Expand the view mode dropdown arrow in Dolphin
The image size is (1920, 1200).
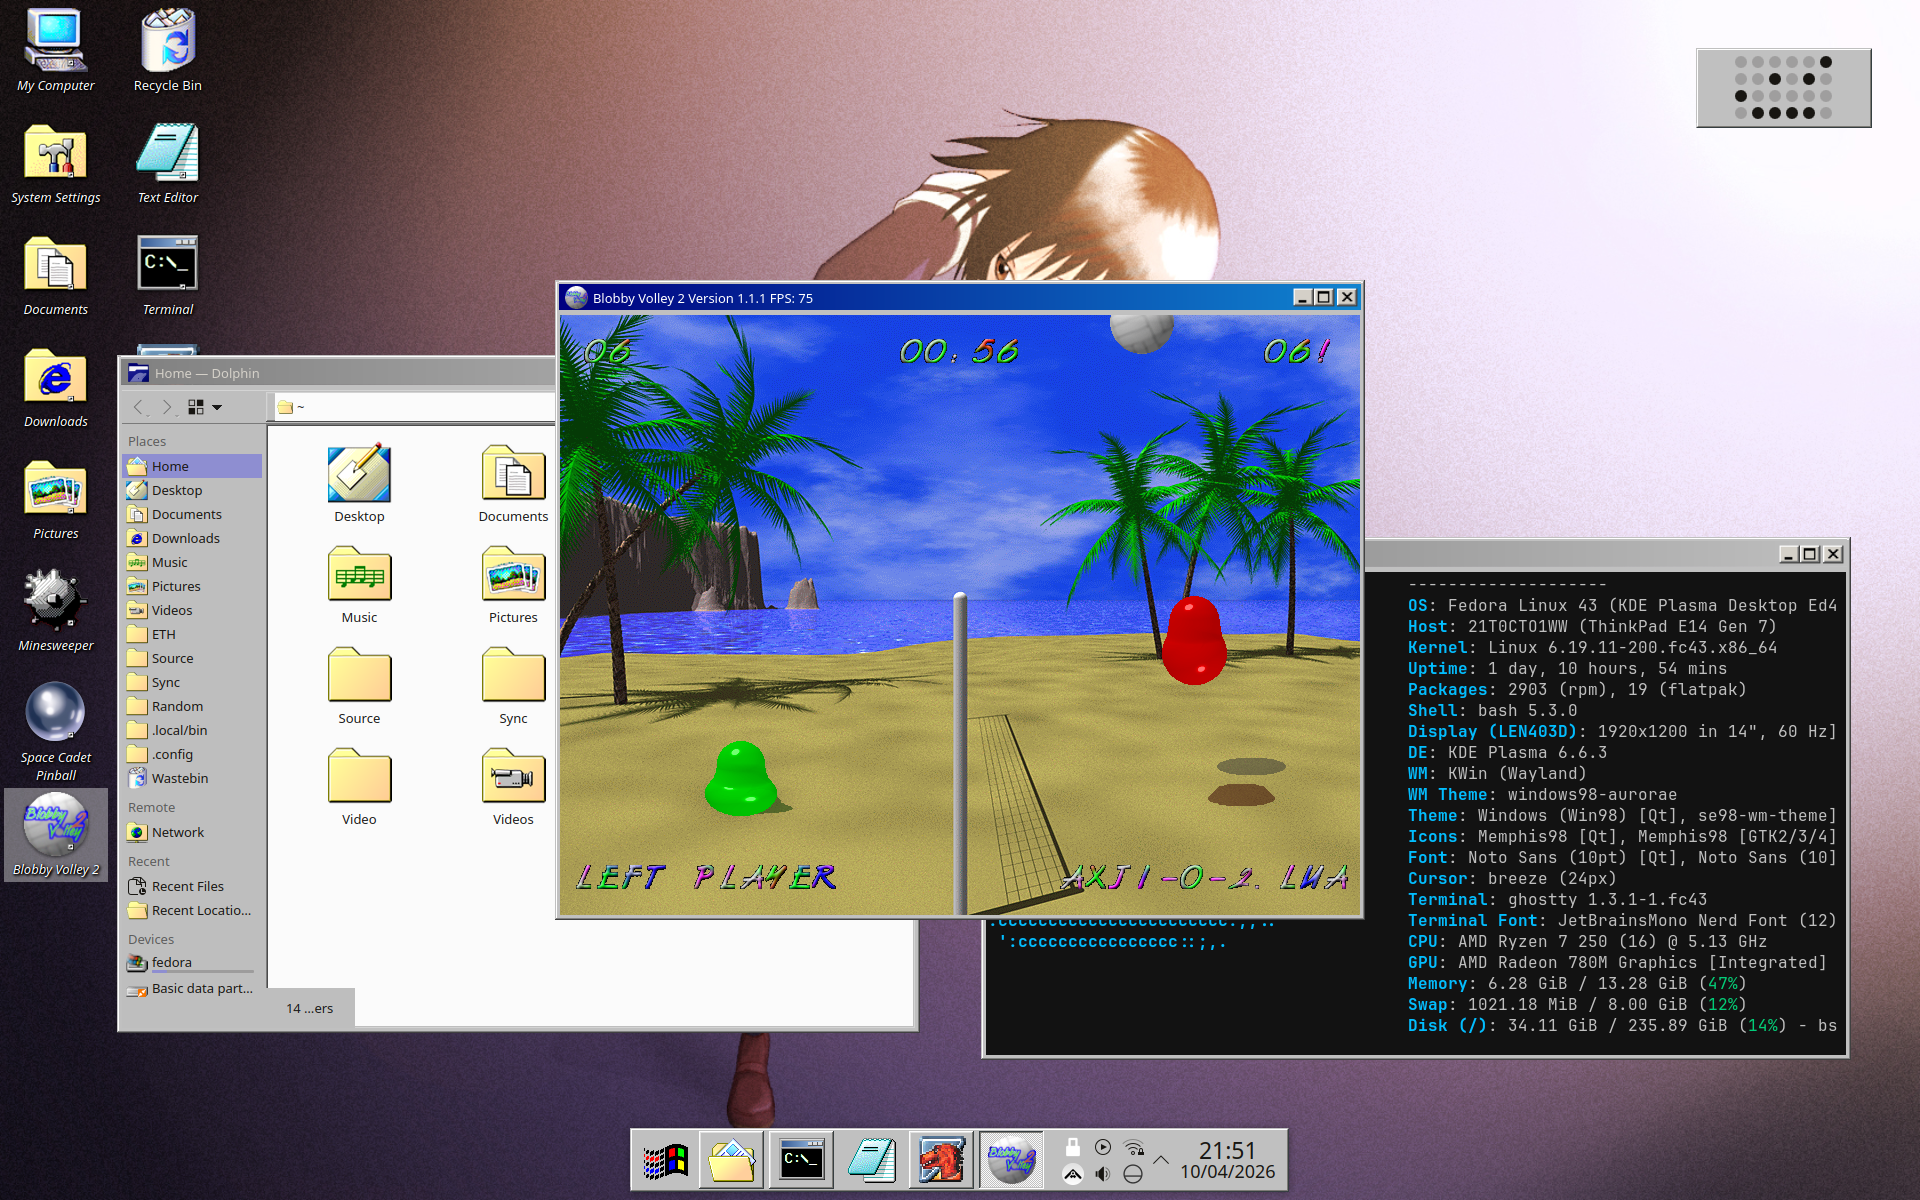(217, 407)
